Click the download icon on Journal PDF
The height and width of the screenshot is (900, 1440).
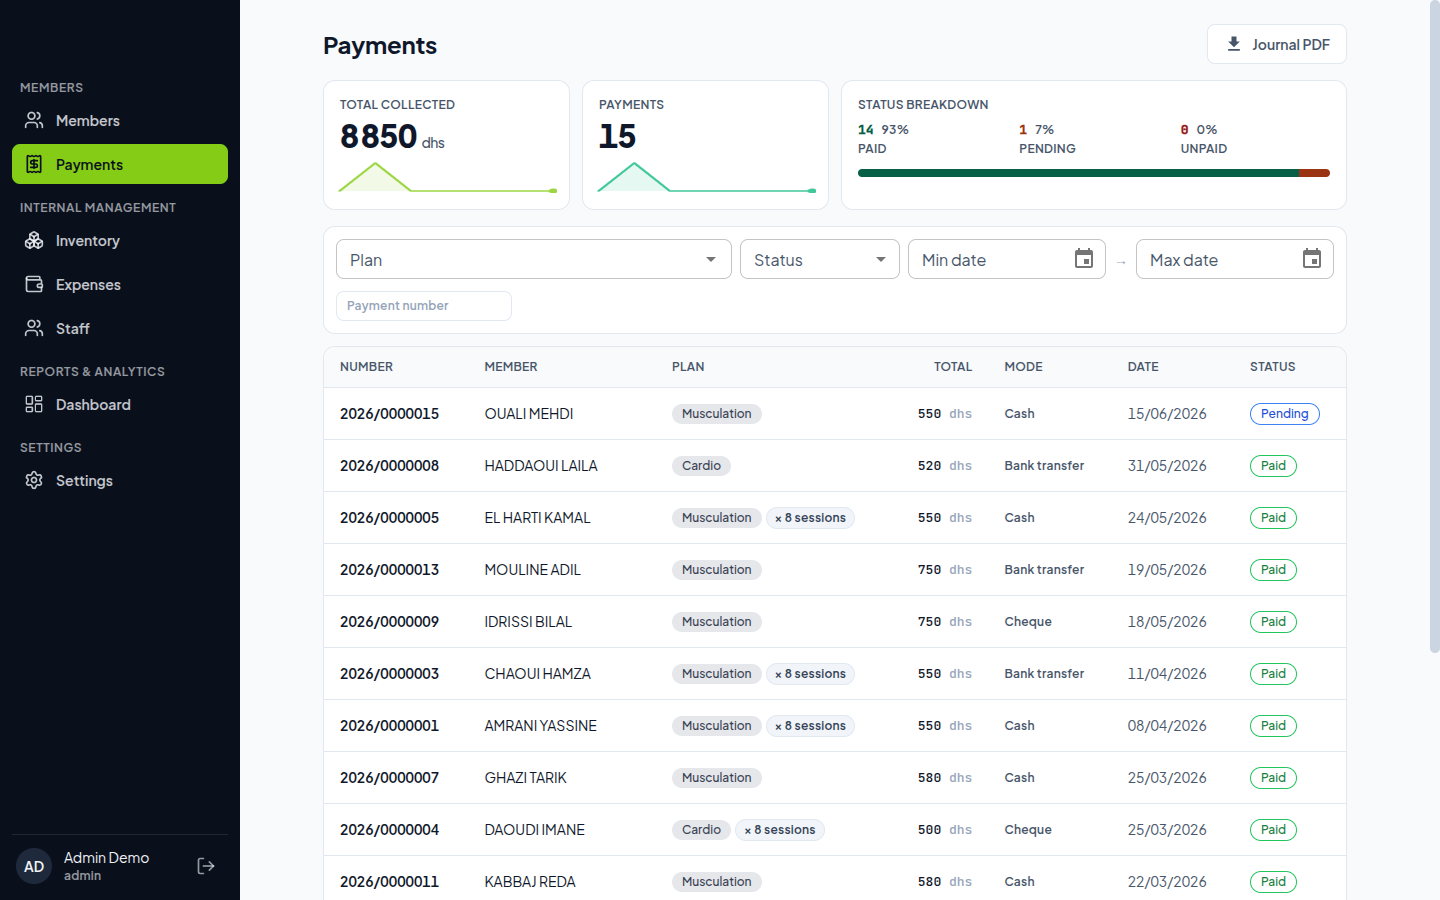pyautogui.click(x=1234, y=44)
